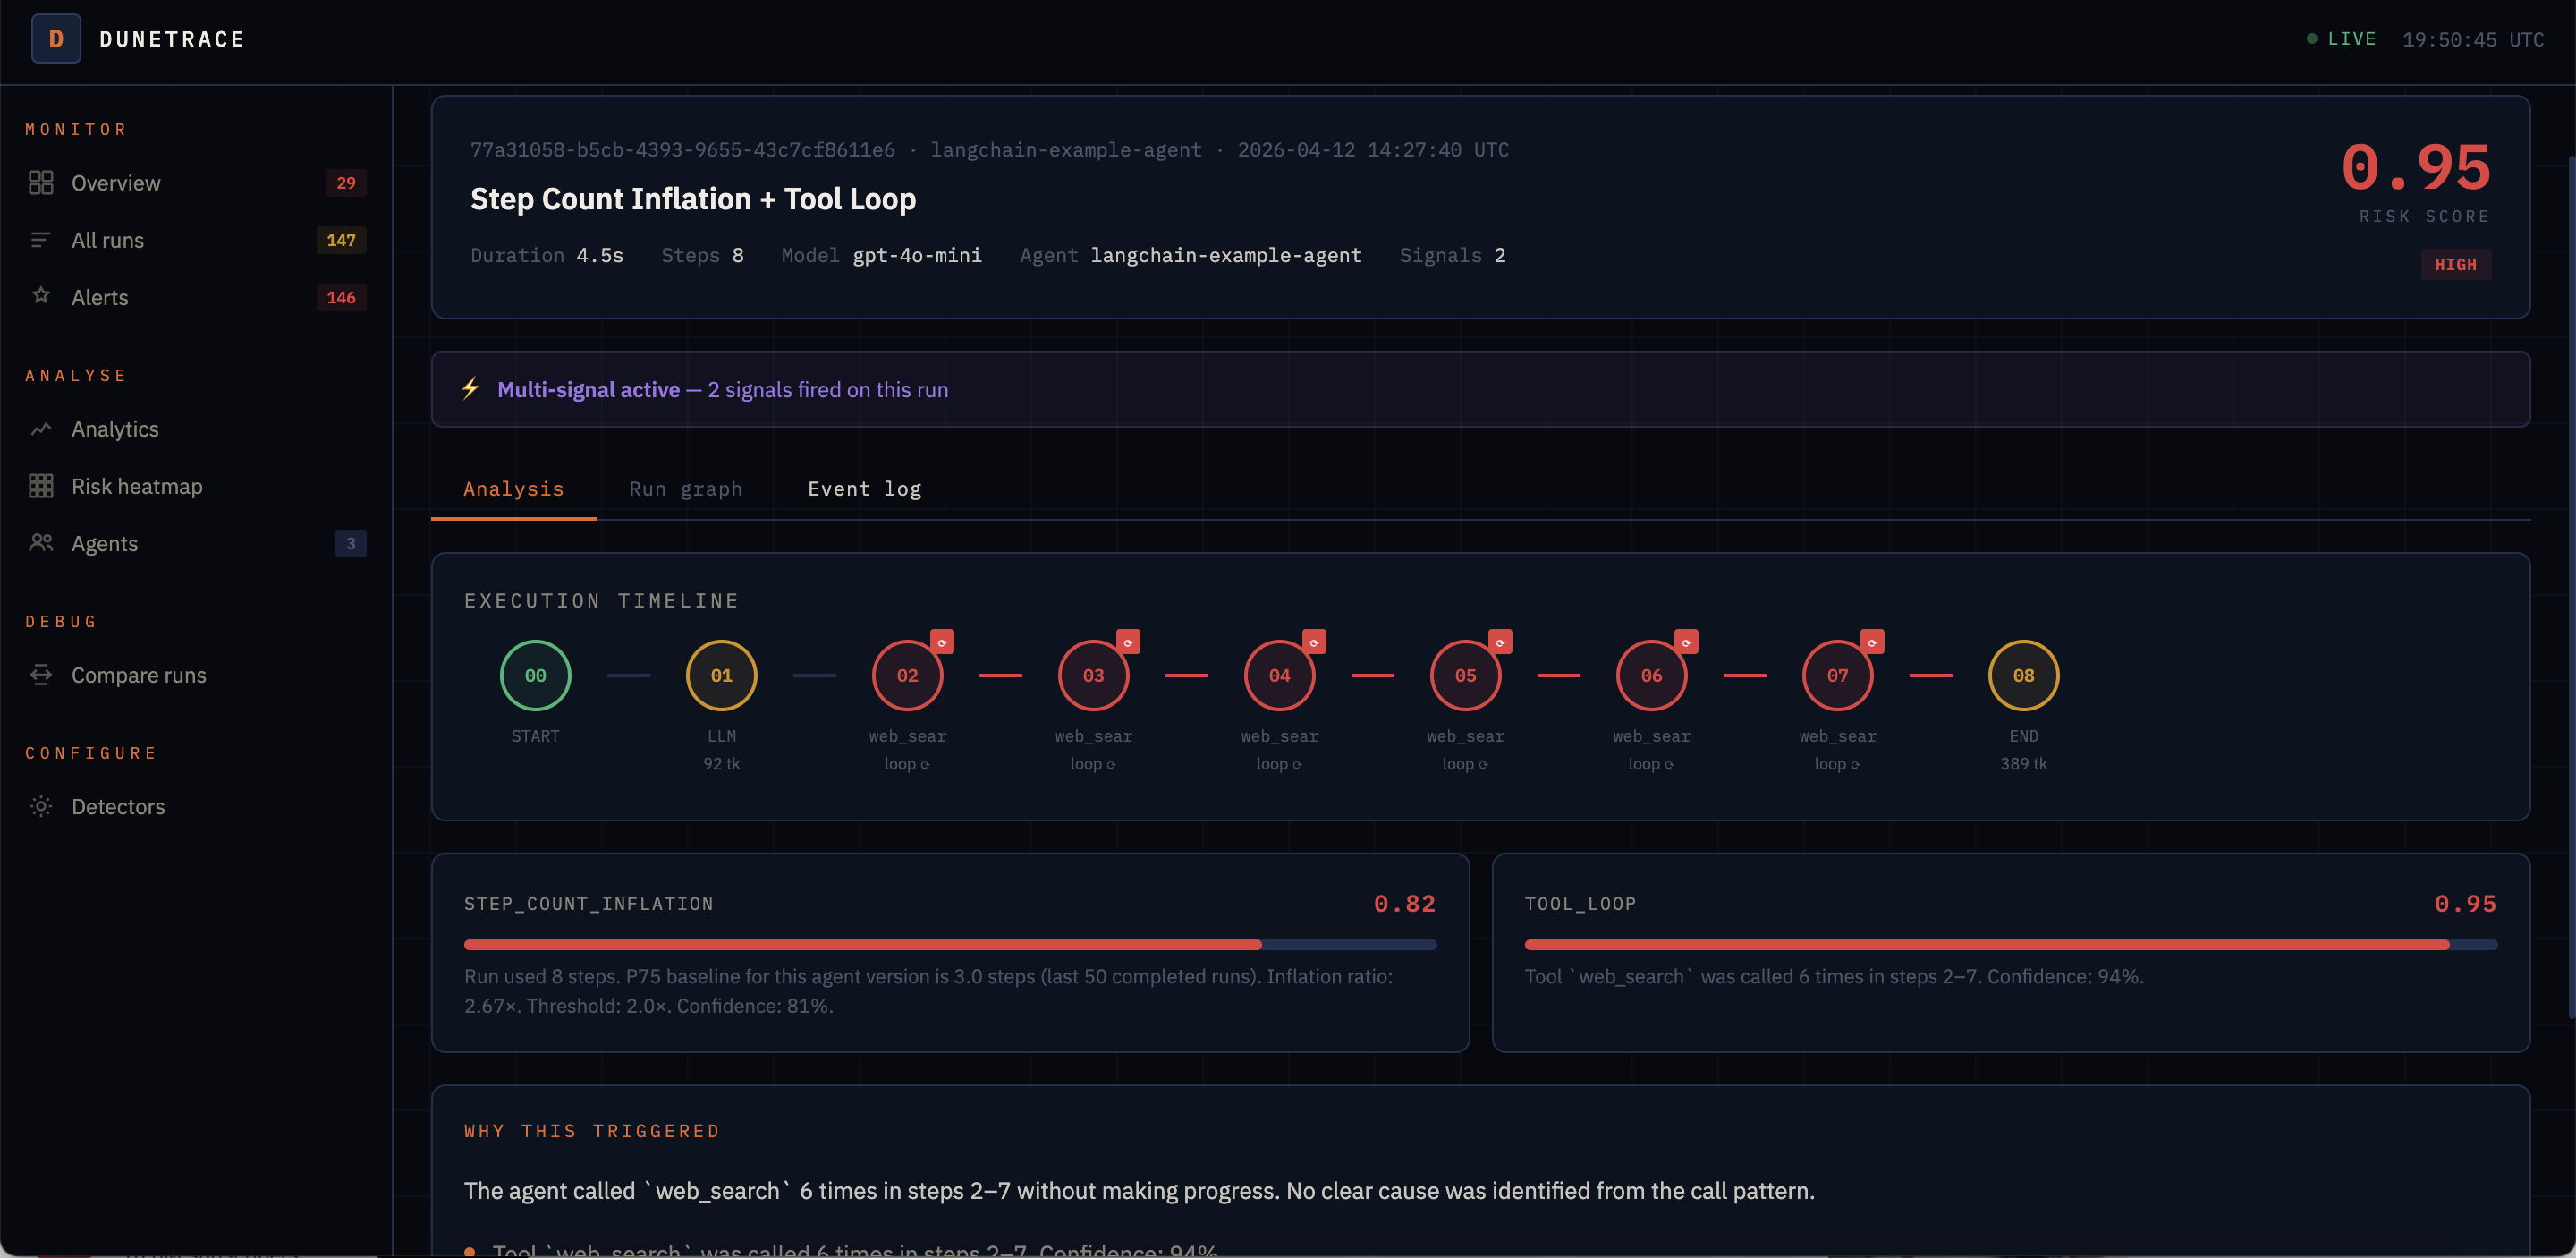
Task: Click the Dunetrace D logo icon
Action: coord(56,39)
